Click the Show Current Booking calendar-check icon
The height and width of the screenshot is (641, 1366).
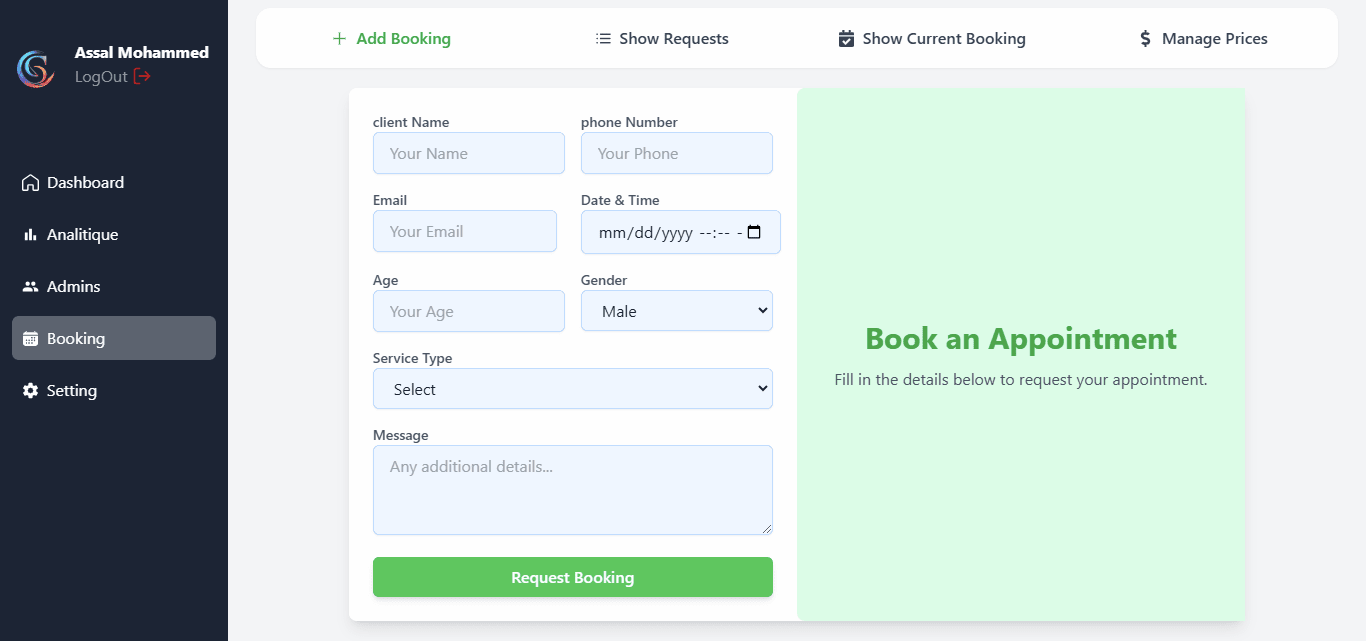[846, 39]
